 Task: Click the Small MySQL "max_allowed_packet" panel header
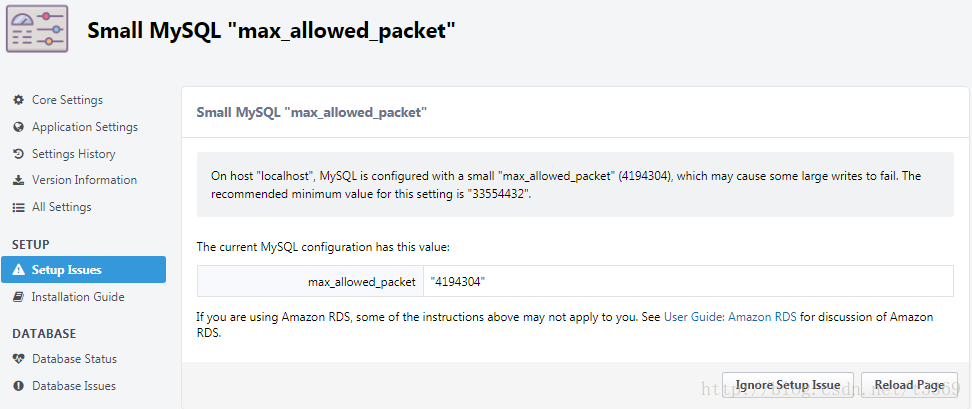pos(575,112)
